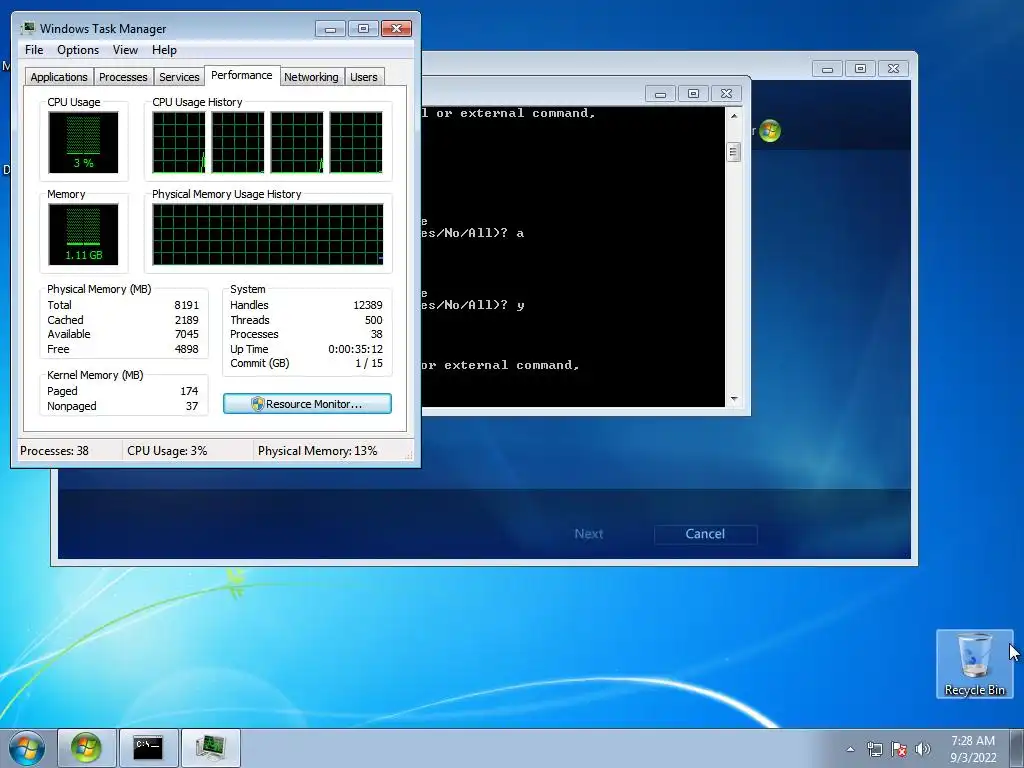
Task: Show hidden system tray icons arrow
Action: (x=850, y=749)
